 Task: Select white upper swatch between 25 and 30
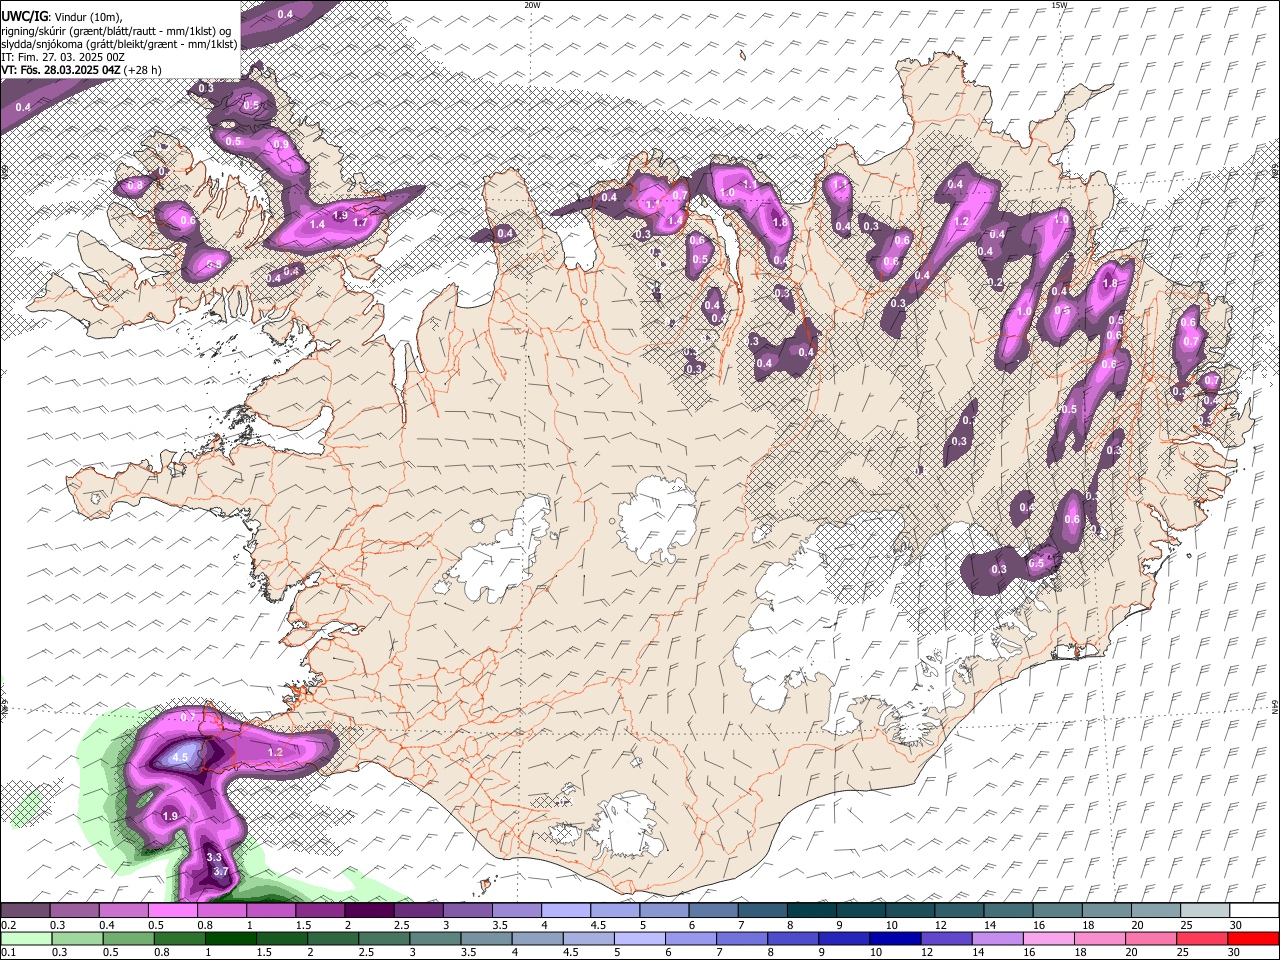pos(1204,910)
